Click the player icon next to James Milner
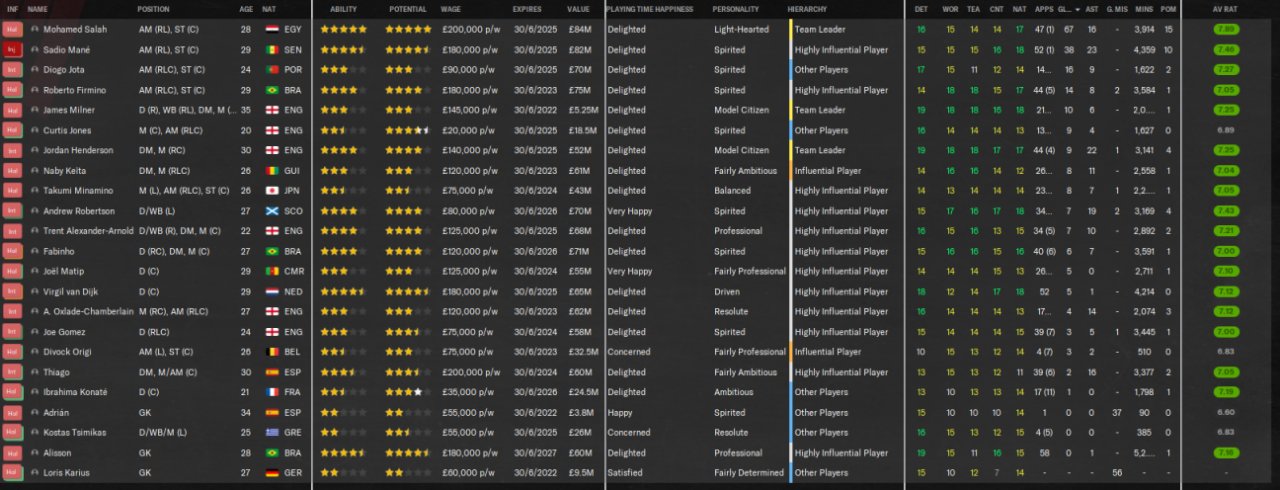 click(x=35, y=110)
